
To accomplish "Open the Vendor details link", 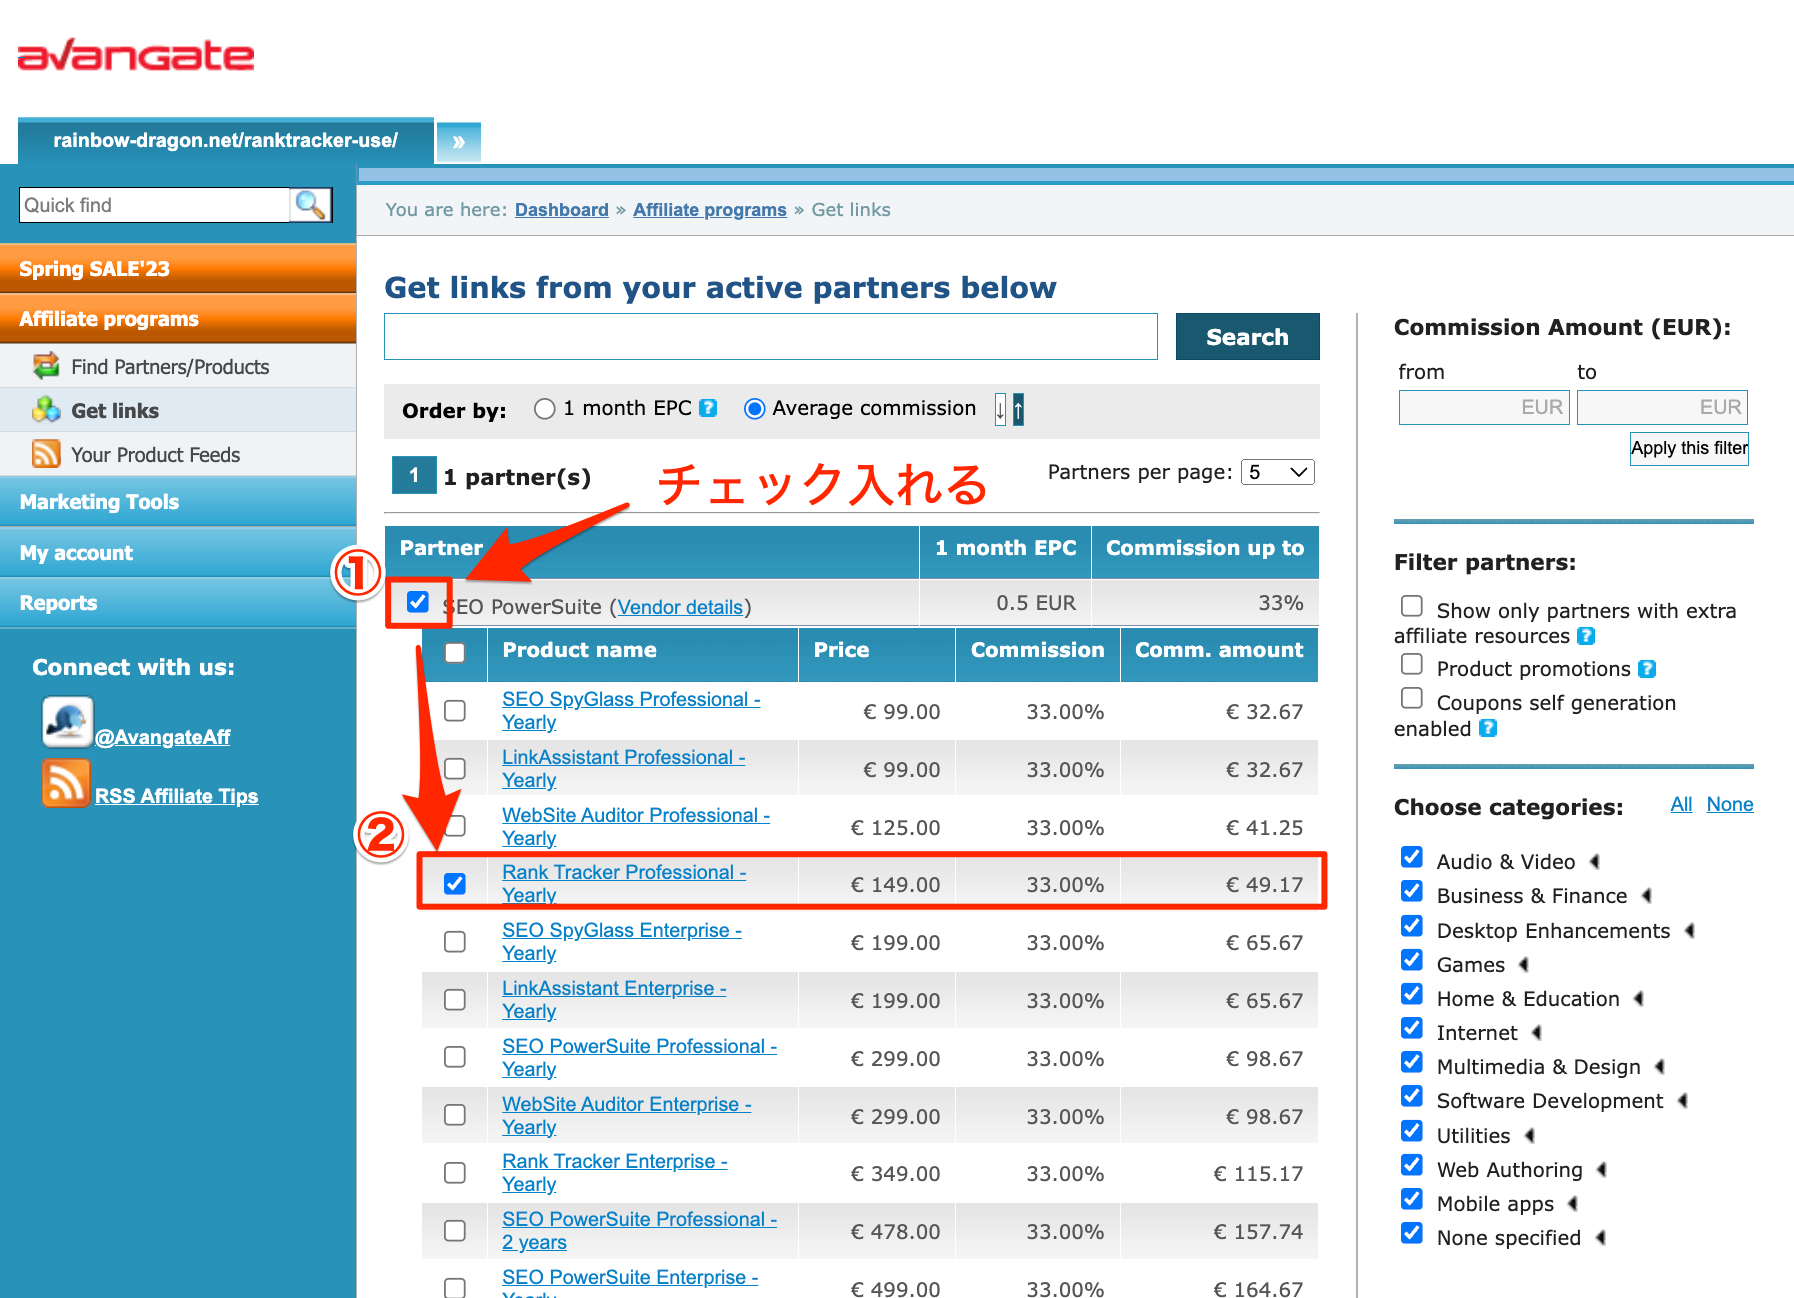I will pyautogui.click(x=680, y=607).
